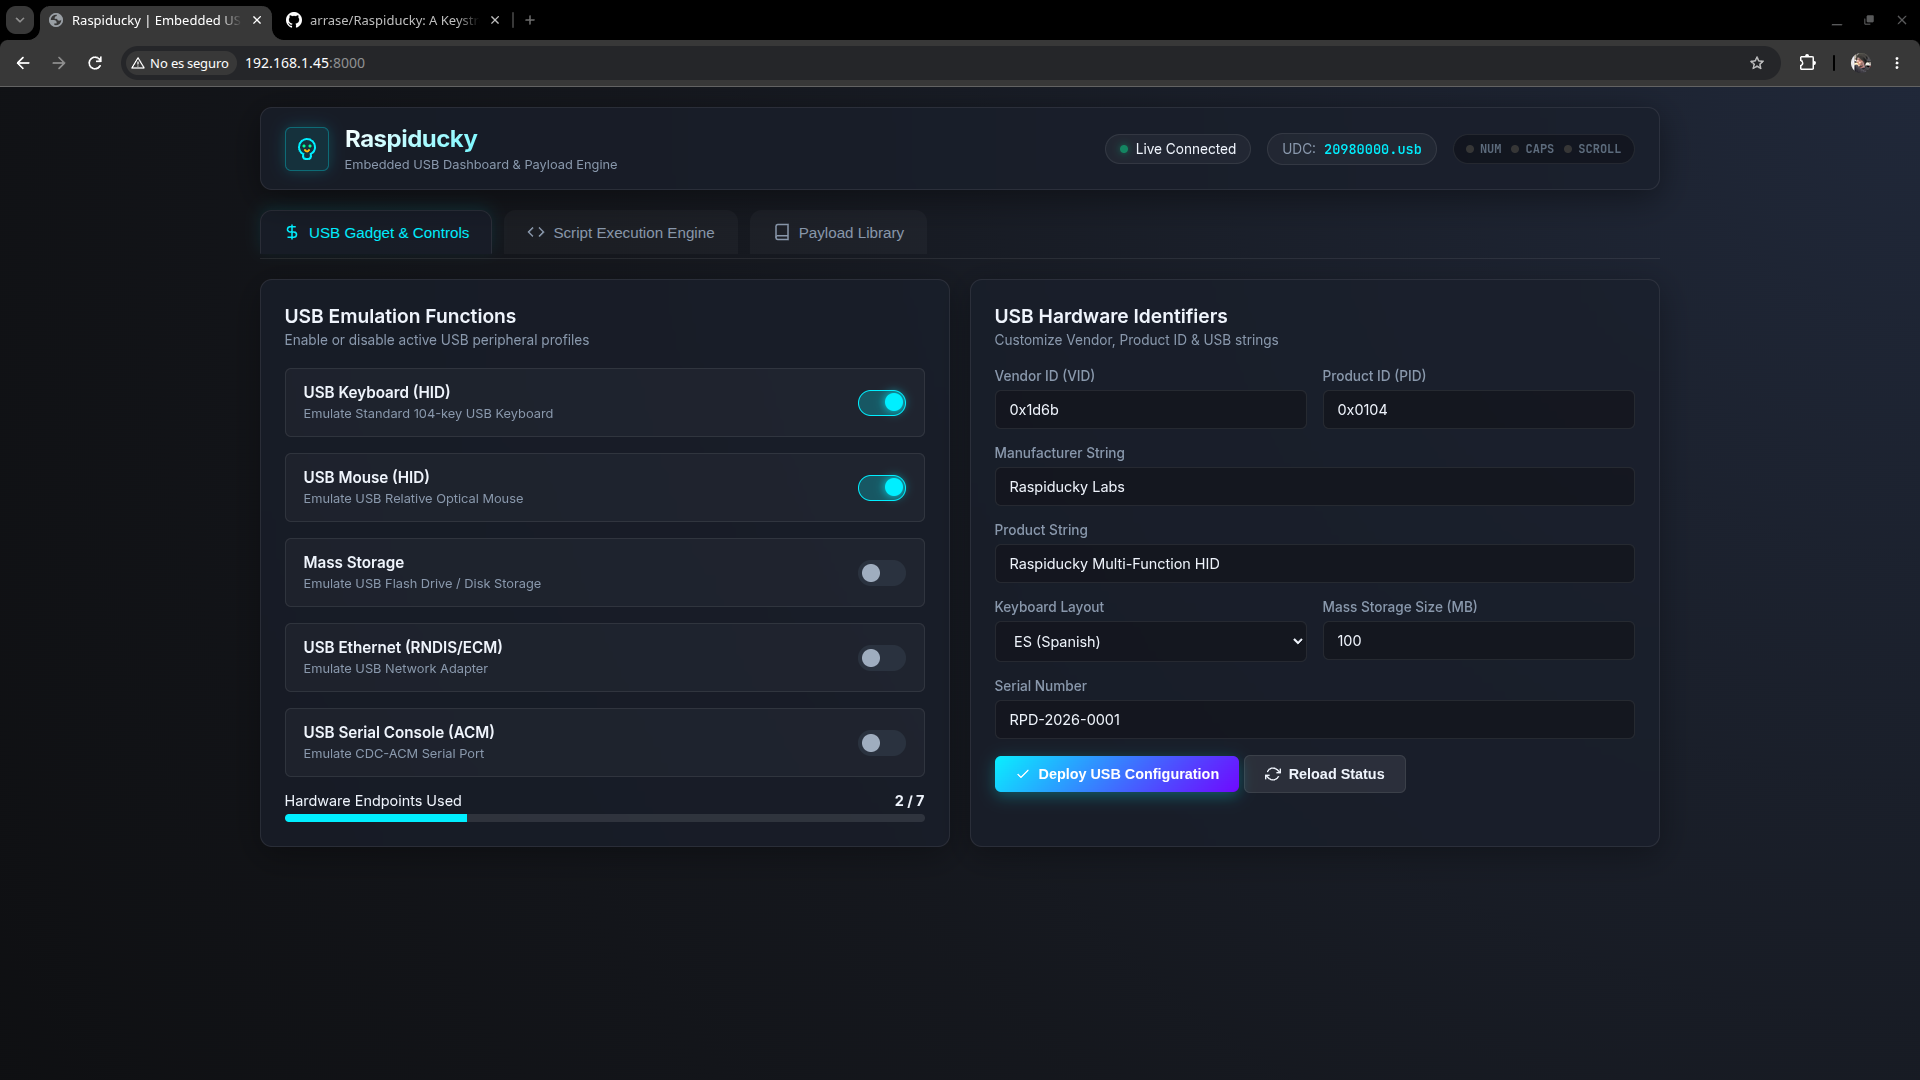Bookmark this page with the star icon

tap(1757, 63)
